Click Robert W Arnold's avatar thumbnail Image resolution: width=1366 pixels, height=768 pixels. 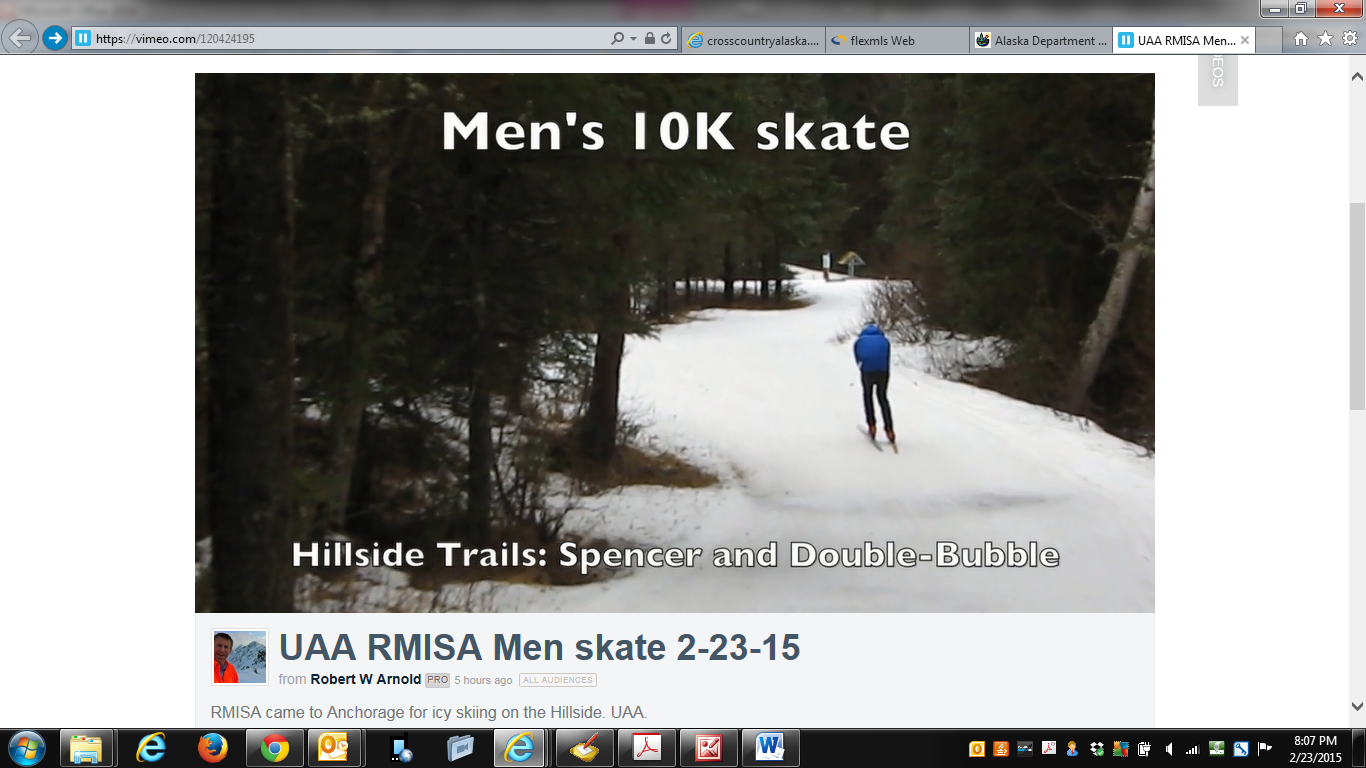tap(240, 657)
